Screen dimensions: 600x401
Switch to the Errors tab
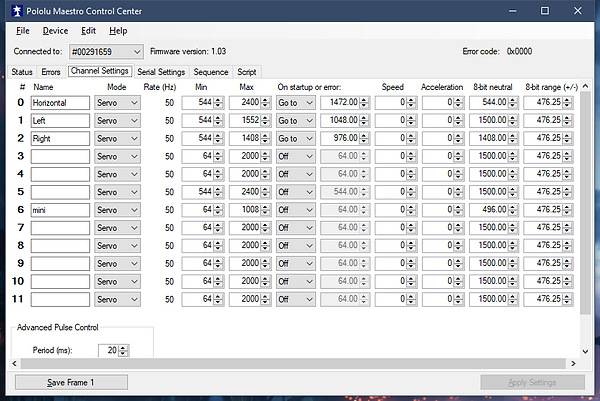[x=51, y=72]
